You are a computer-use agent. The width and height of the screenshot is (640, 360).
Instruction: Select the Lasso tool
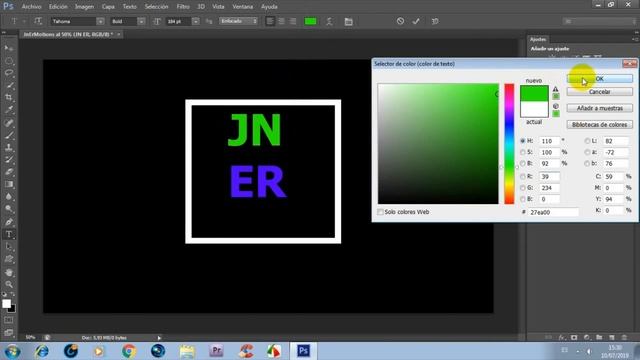(9, 73)
